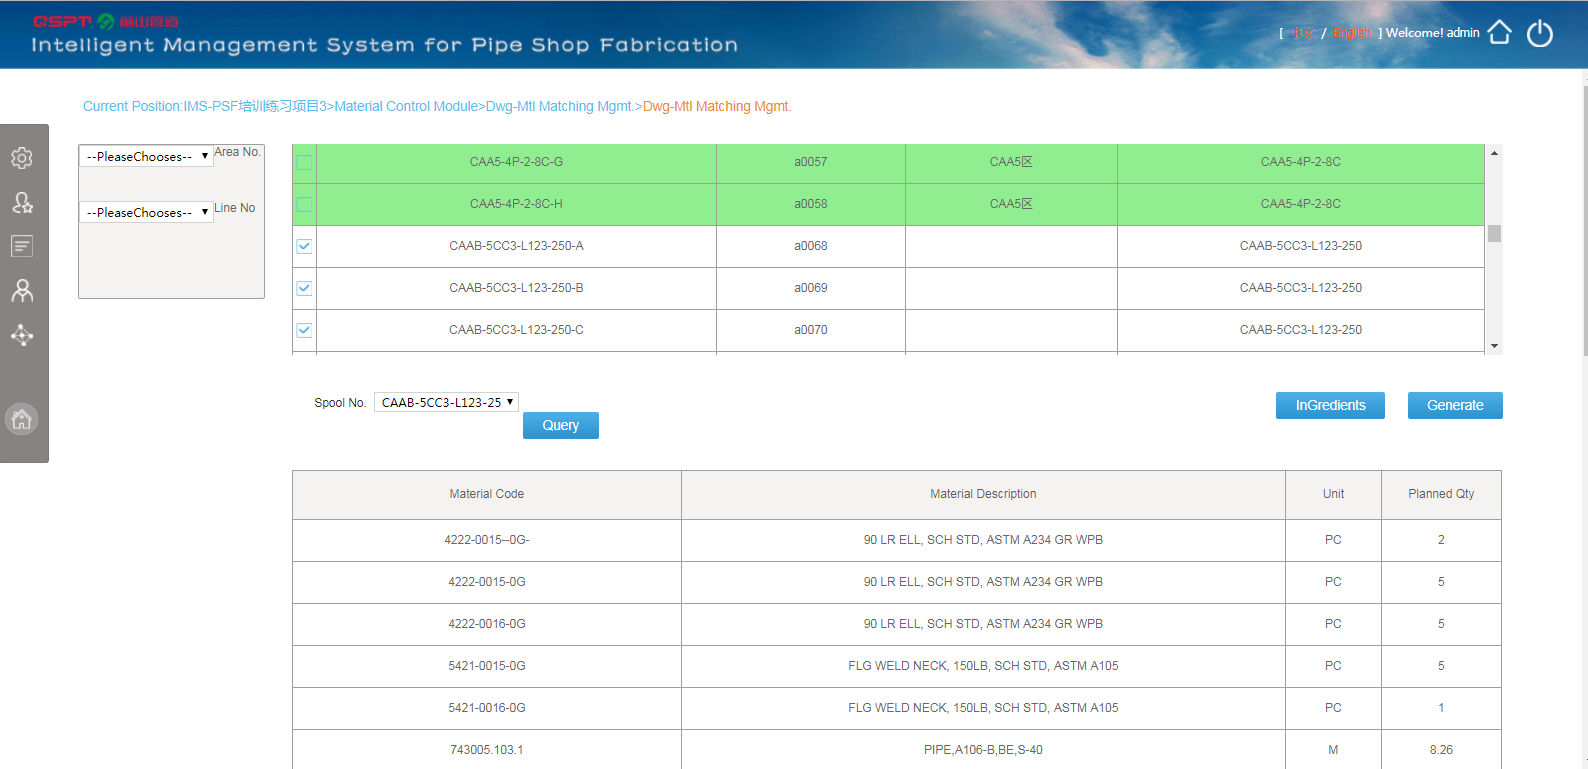Click the drawing table scrollbar thumb

1494,233
